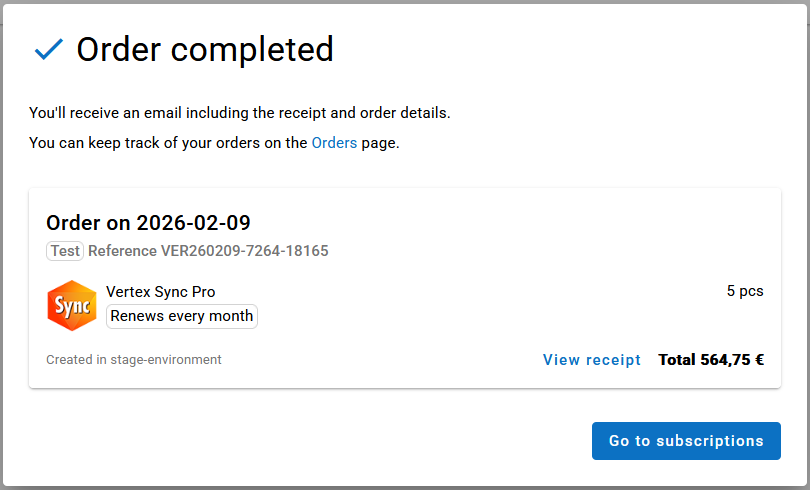Click the Test badge label
This screenshot has height=490, width=810.
[x=65, y=251]
